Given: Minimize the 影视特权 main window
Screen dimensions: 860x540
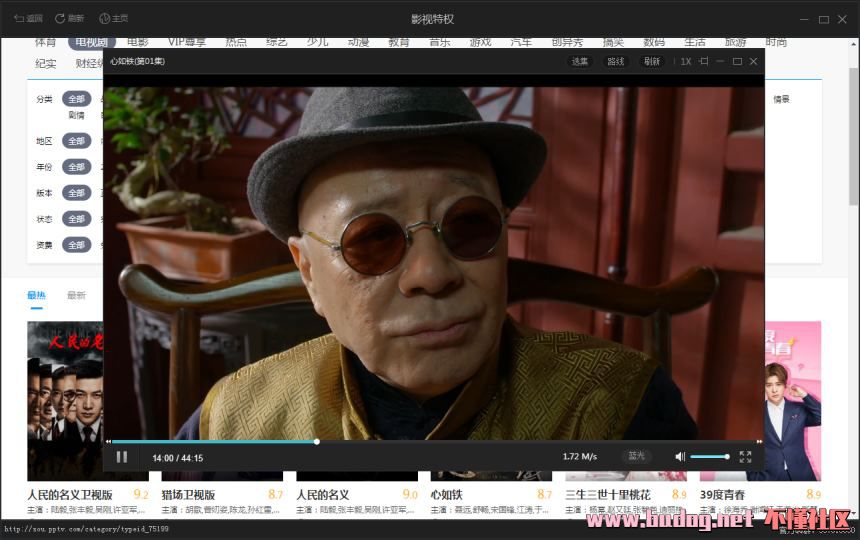Looking at the screenshot, I should pos(804,19).
